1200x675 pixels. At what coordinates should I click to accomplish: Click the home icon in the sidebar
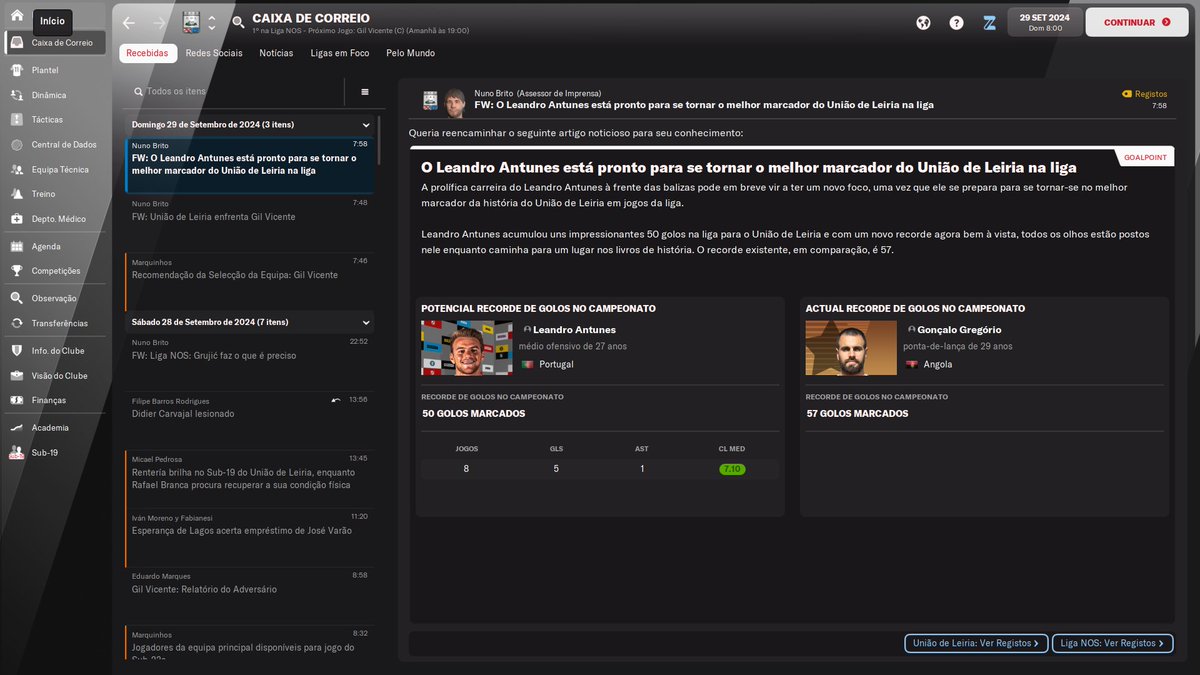click(x=16, y=16)
